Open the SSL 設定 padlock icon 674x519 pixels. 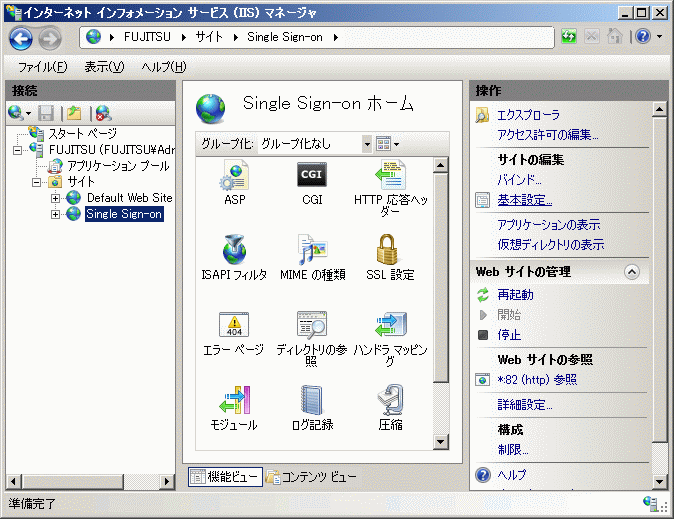(387, 250)
